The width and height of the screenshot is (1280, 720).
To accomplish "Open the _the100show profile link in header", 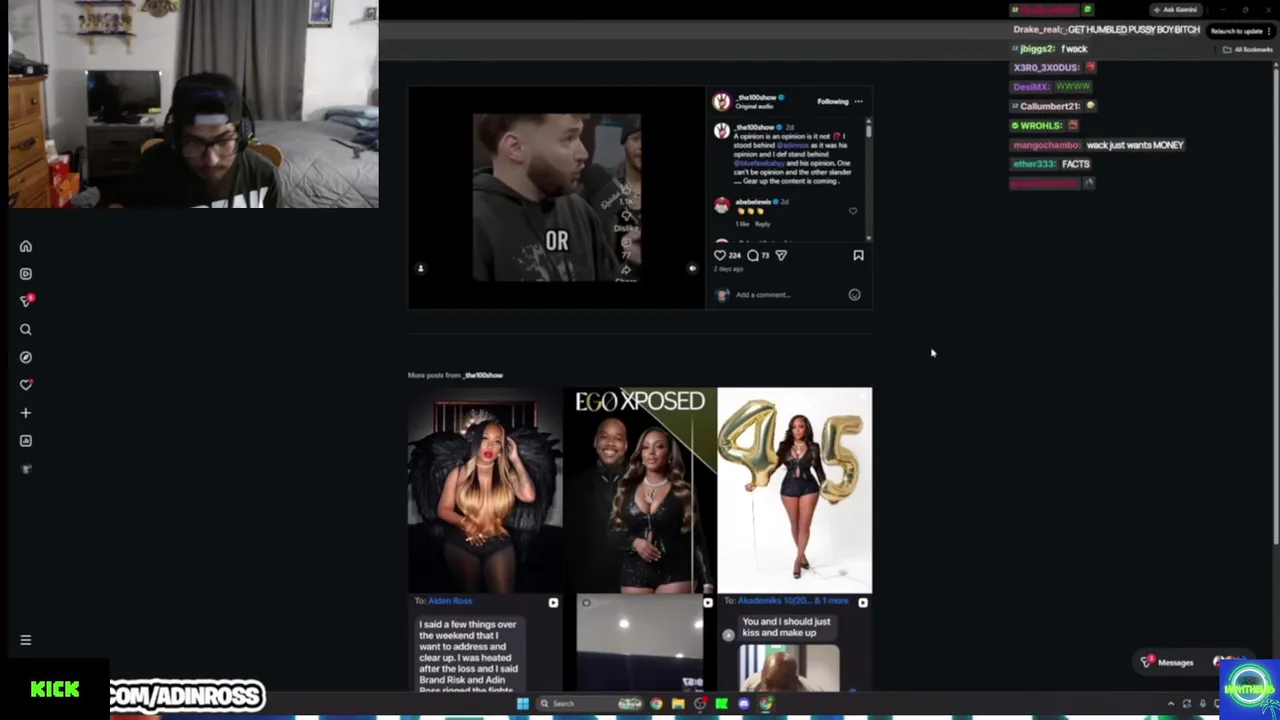I will point(757,97).
